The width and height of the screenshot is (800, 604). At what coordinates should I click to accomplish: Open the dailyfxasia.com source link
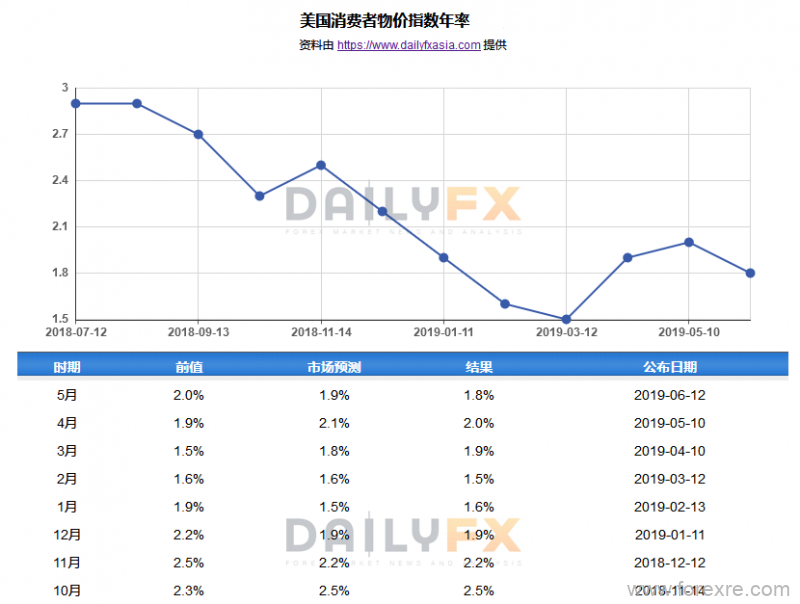[409, 45]
